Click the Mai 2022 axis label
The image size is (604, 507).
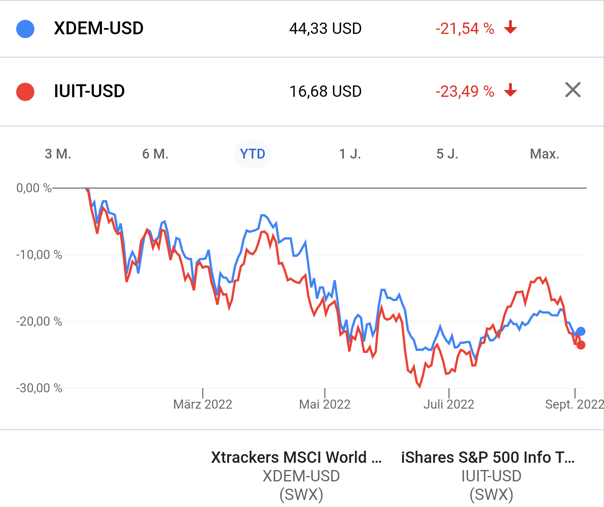(x=324, y=405)
